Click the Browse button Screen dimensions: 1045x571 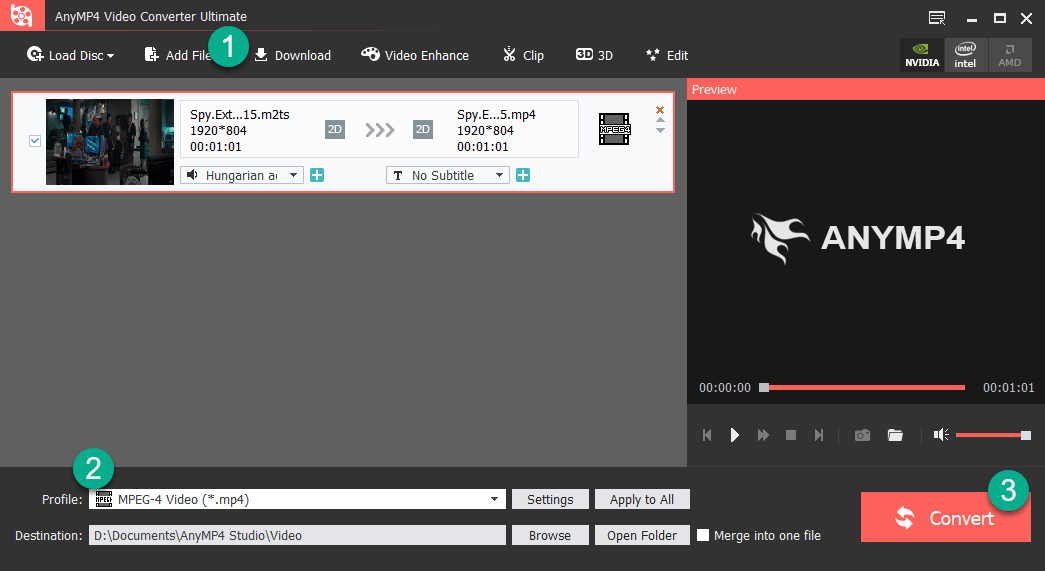pyautogui.click(x=550, y=535)
